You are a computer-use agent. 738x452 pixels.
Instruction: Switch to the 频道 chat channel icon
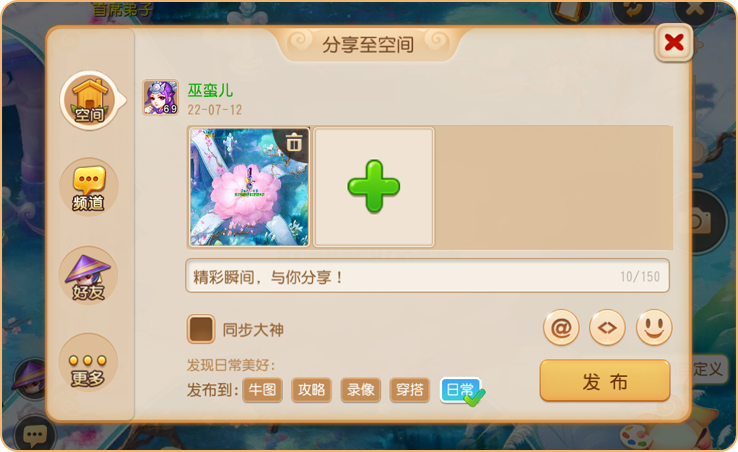click(x=88, y=187)
